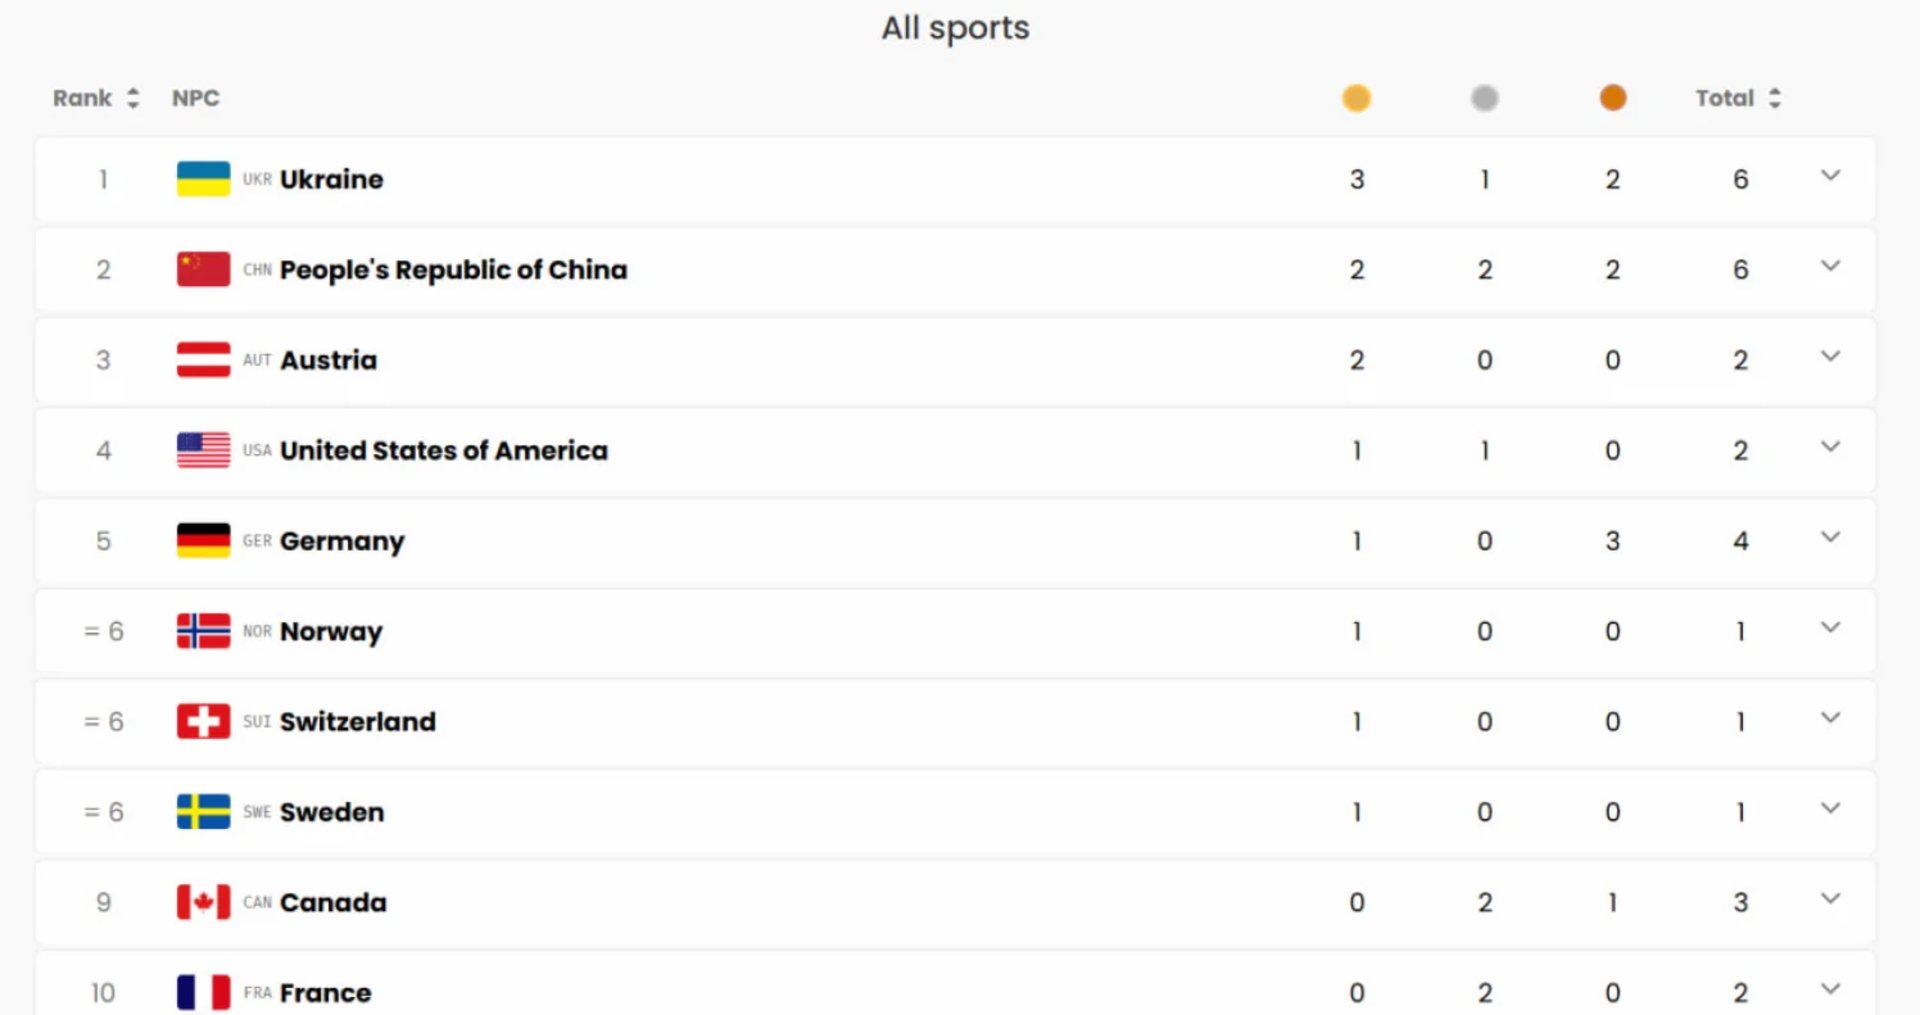This screenshot has height=1015, width=1920.
Task: Click the bronze medal column icon
Action: [x=1612, y=98]
